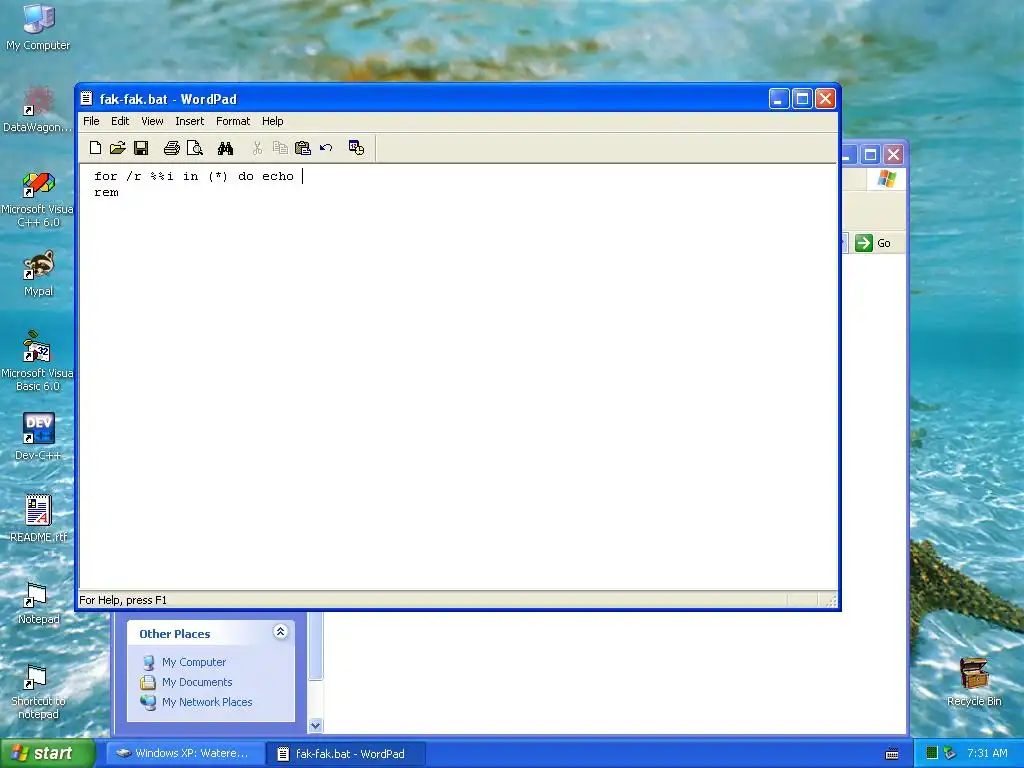Screen dimensions: 1024x768
Task: Select the Dev-C++ desktop icon
Action: coord(38,436)
